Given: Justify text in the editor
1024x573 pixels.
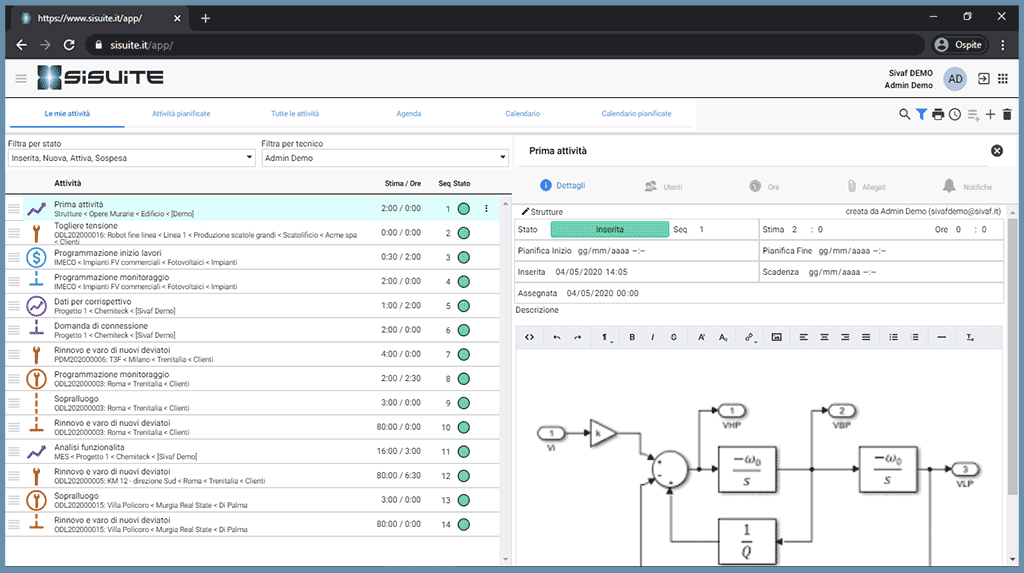Looking at the screenshot, I should (866, 337).
